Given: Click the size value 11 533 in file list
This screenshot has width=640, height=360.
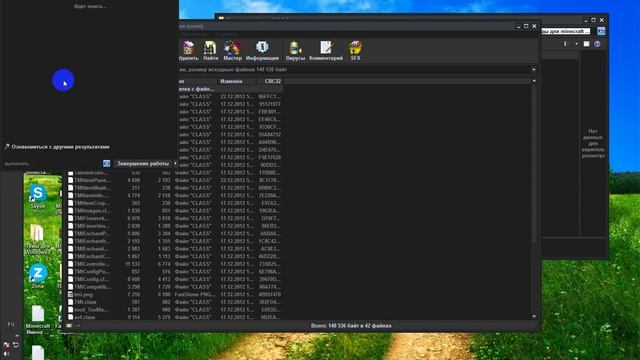Looking at the screenshot, I should [x=133, y=264].
